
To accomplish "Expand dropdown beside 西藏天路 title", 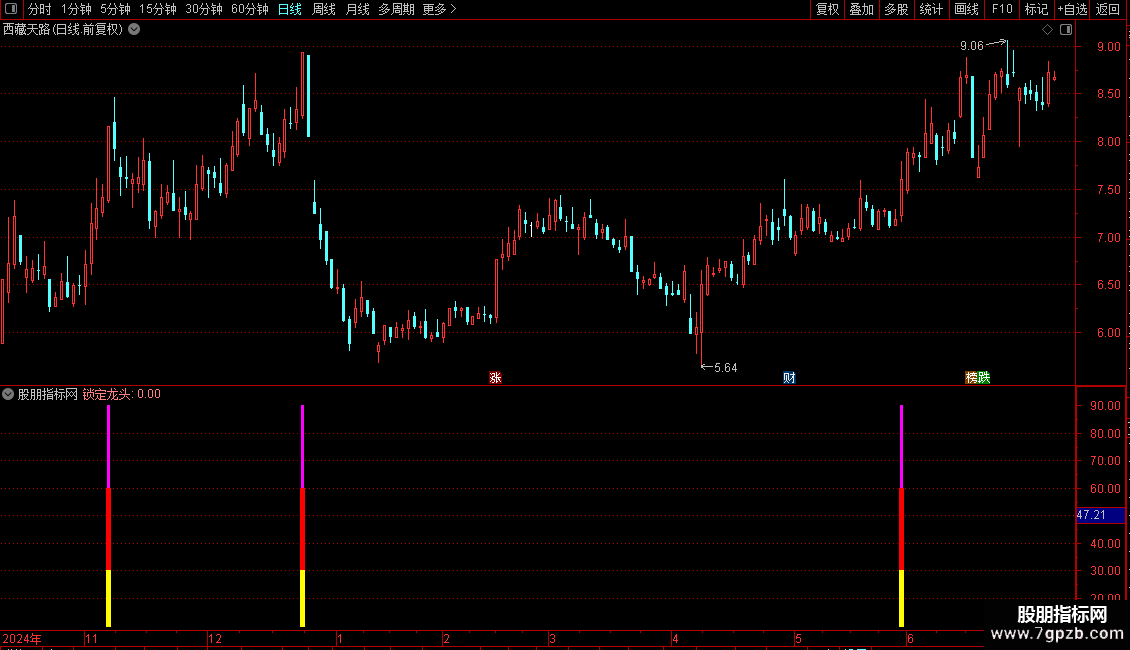I will pyautogui.click(x=134, y=30).
